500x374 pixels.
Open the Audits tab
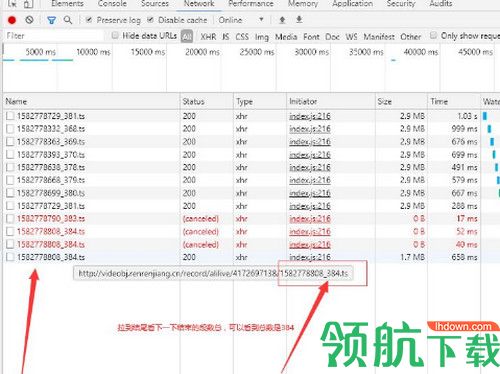(441, 4)
